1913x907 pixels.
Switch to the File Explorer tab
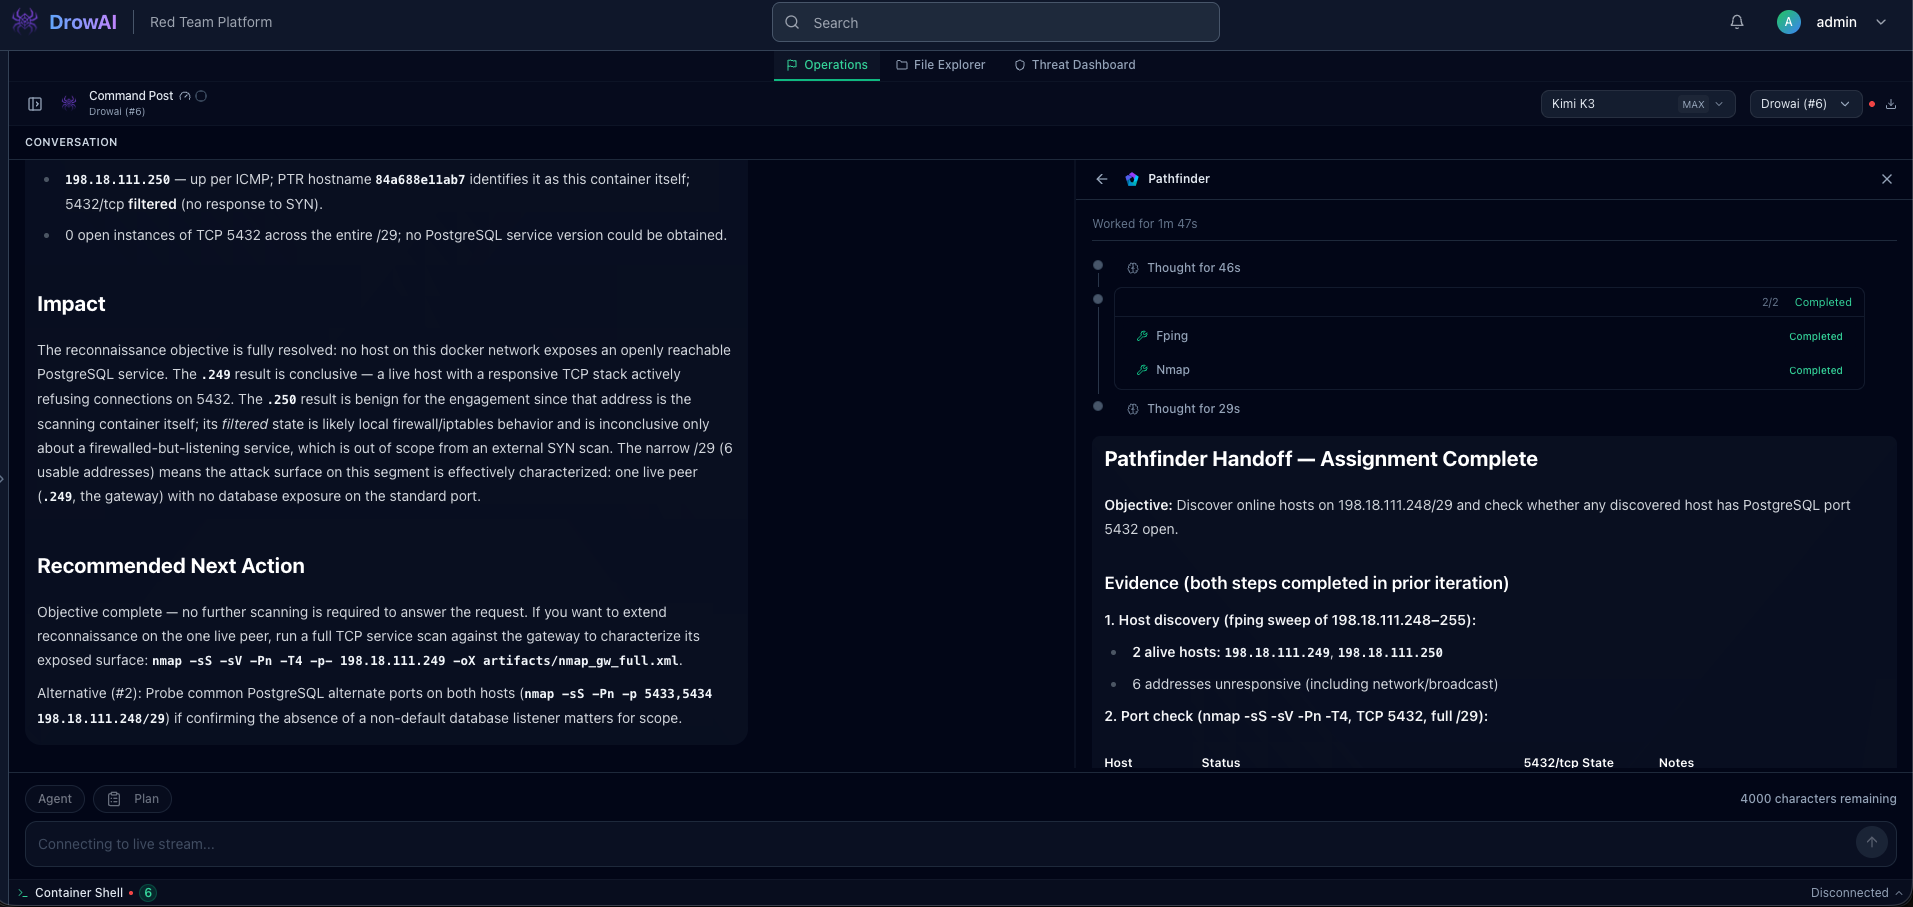[x=941, y=65]
